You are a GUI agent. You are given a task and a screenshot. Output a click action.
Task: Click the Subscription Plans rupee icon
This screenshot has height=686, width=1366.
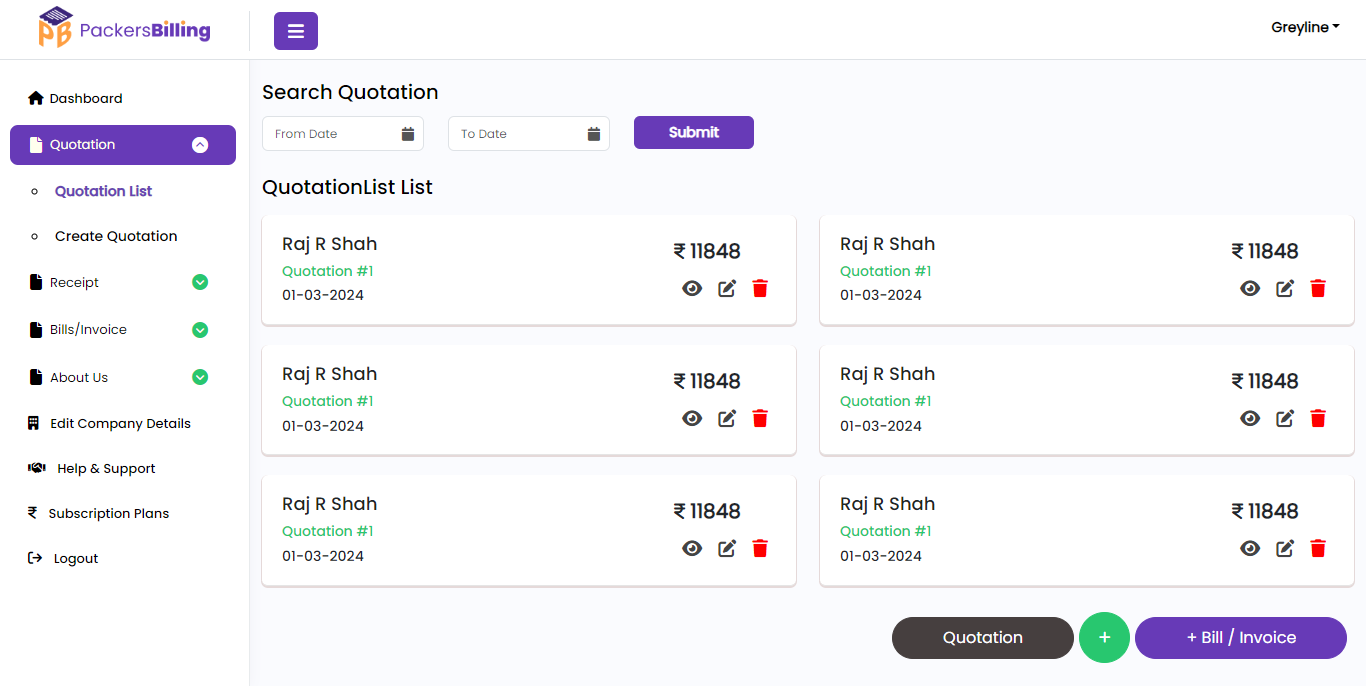[32, 513]
